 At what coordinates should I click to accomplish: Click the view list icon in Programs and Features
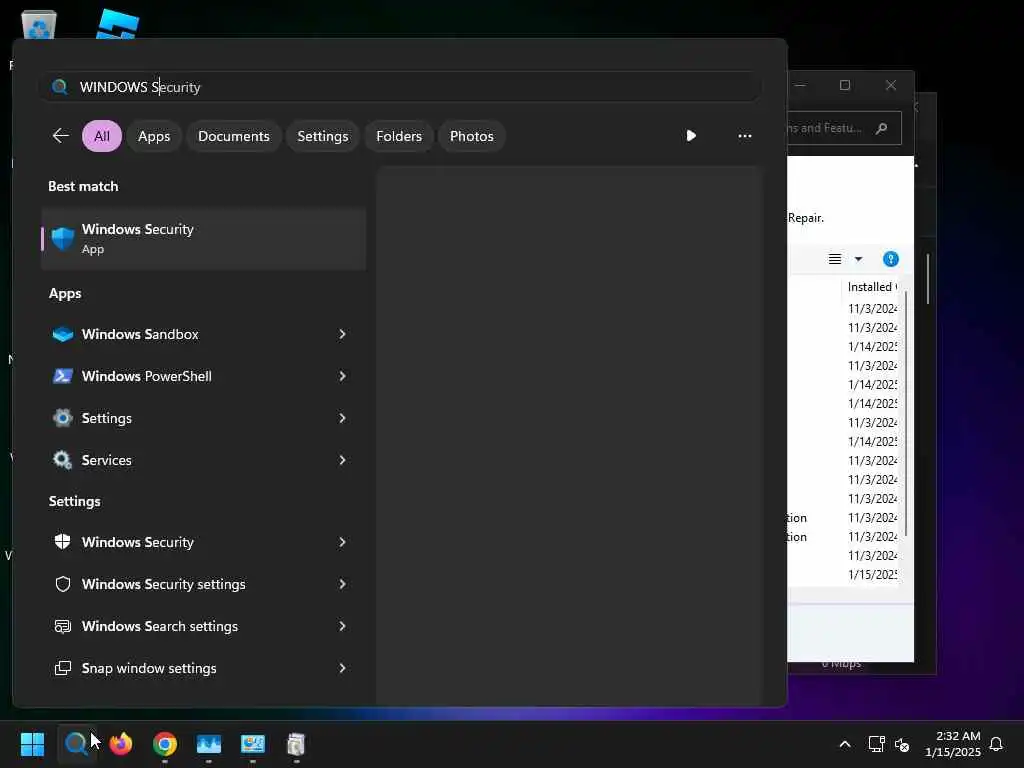click(835, 259)
